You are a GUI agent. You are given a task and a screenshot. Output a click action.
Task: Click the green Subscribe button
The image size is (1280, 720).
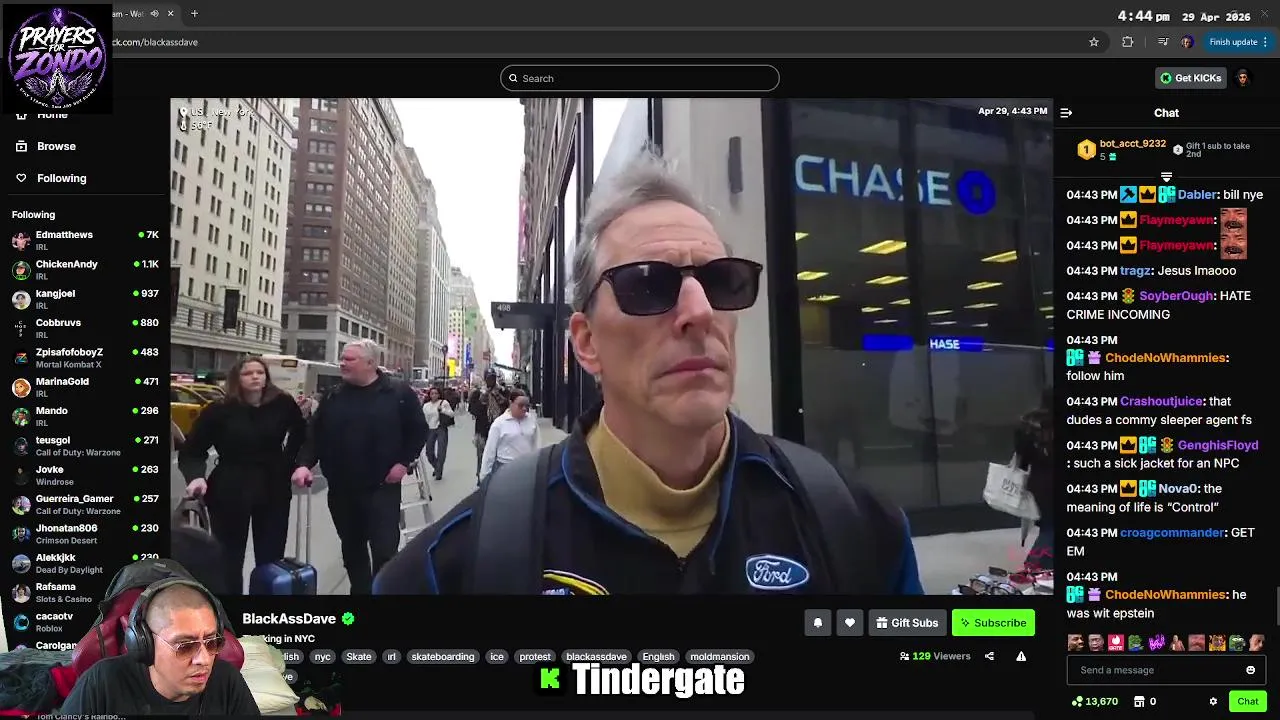tap(993, 623)
